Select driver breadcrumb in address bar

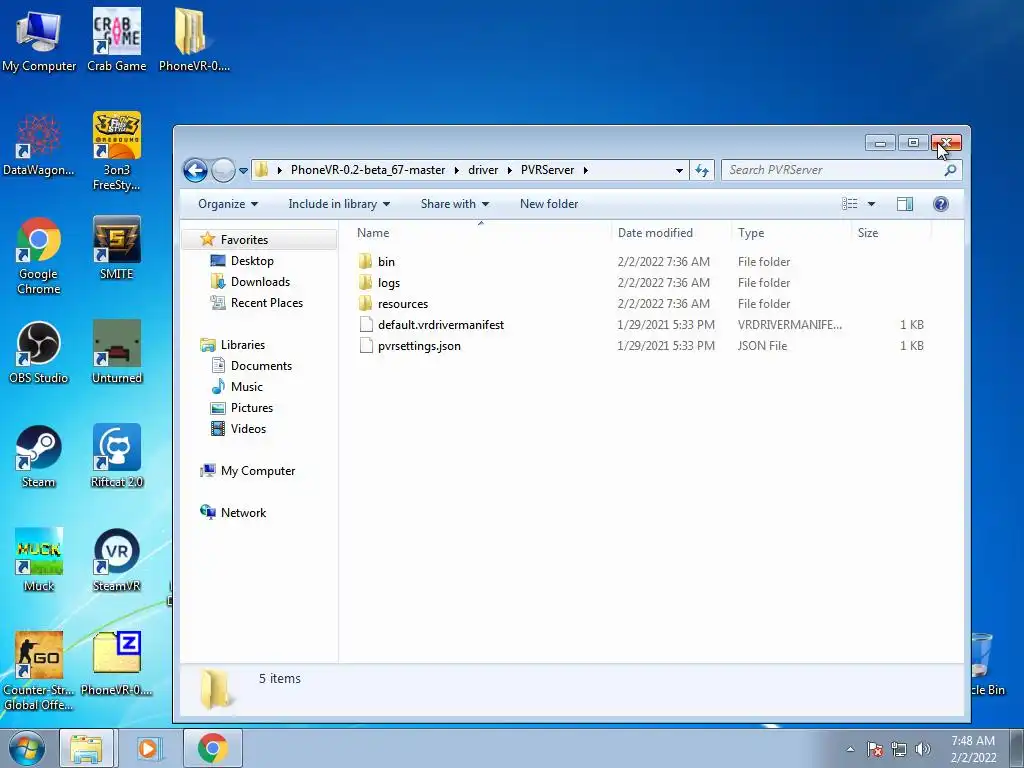pos(483,170)
